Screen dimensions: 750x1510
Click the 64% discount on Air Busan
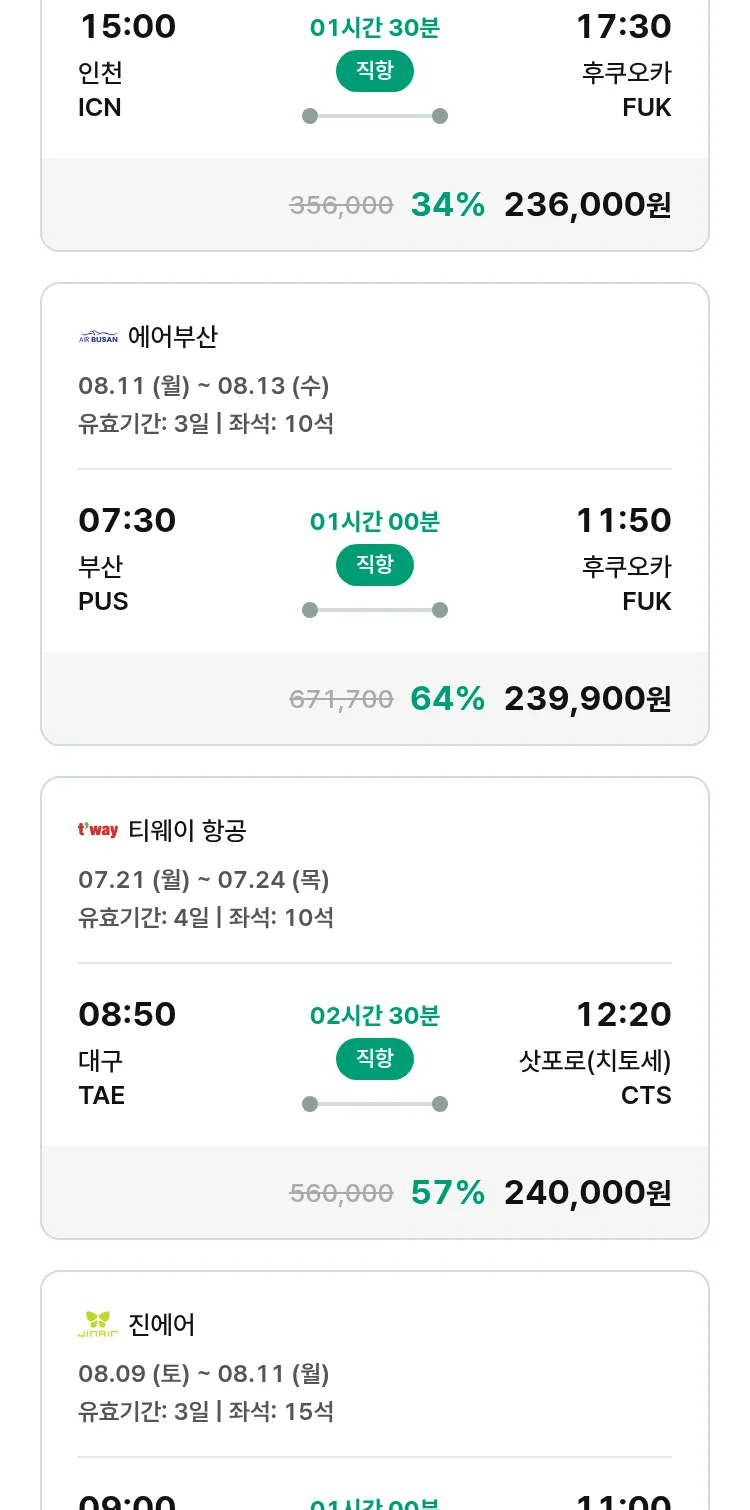[447, 699]
